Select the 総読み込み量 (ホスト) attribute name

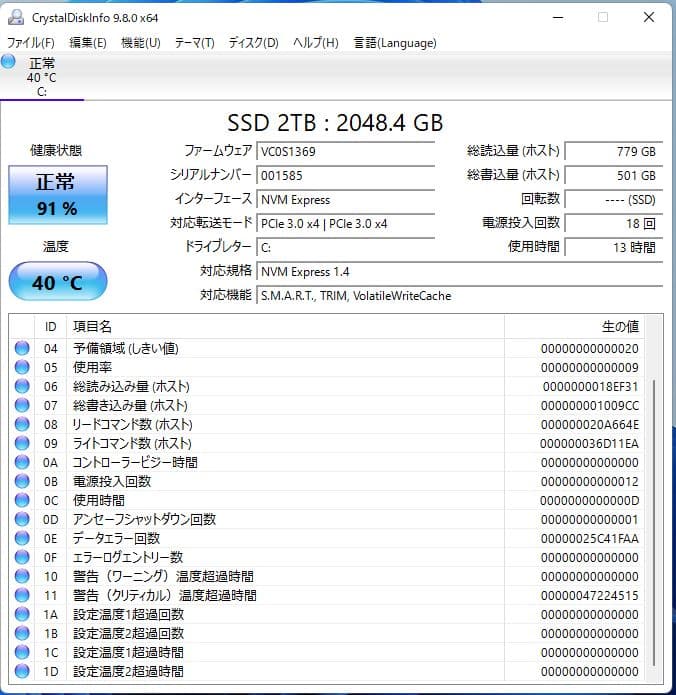pos(131,386)
